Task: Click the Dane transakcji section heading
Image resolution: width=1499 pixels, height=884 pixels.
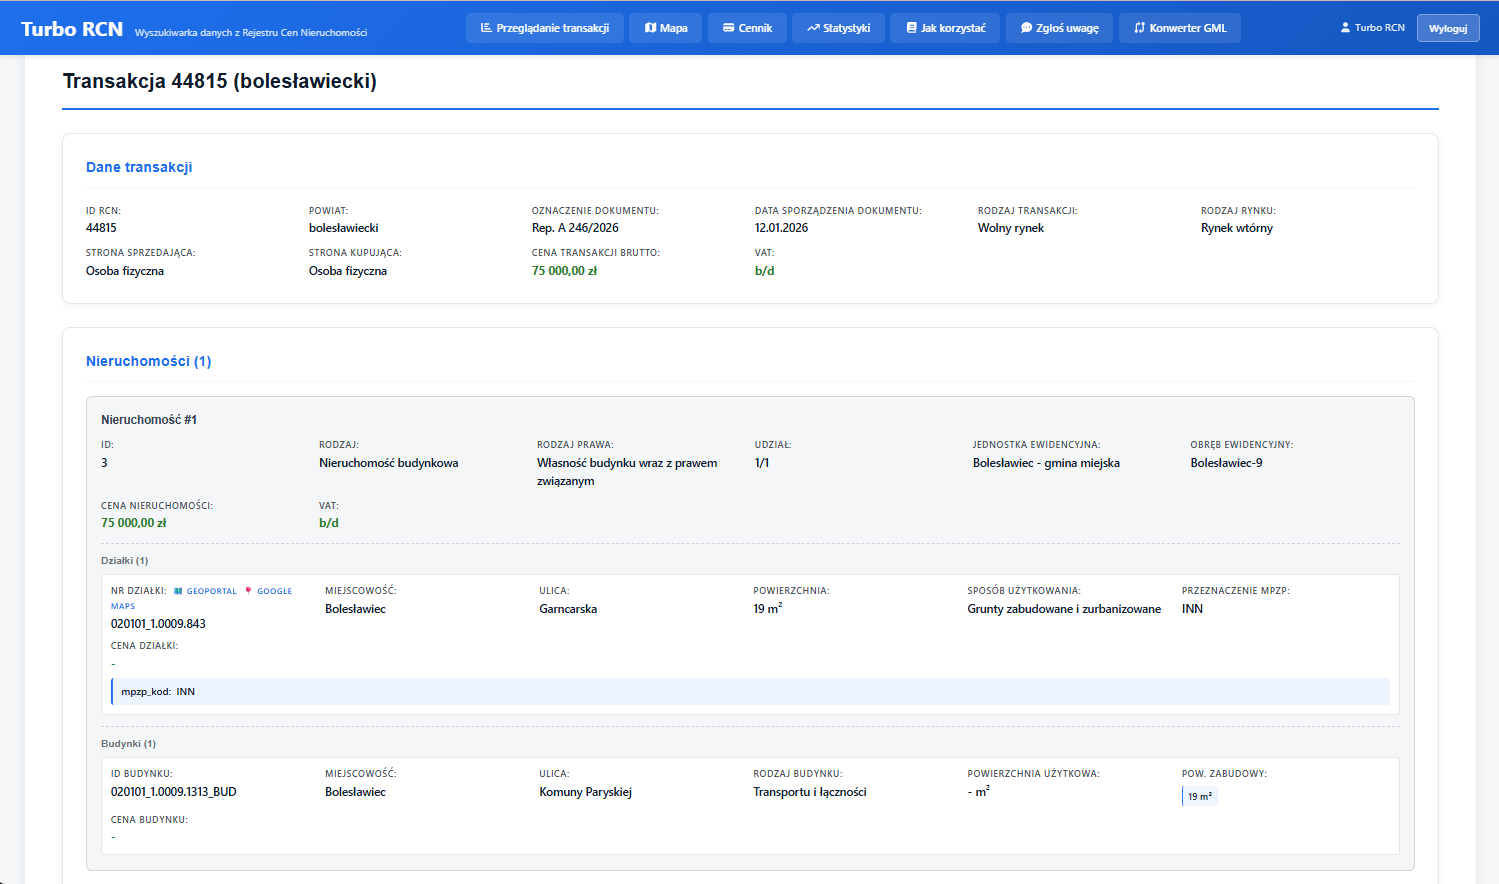Action: [139, 167]
